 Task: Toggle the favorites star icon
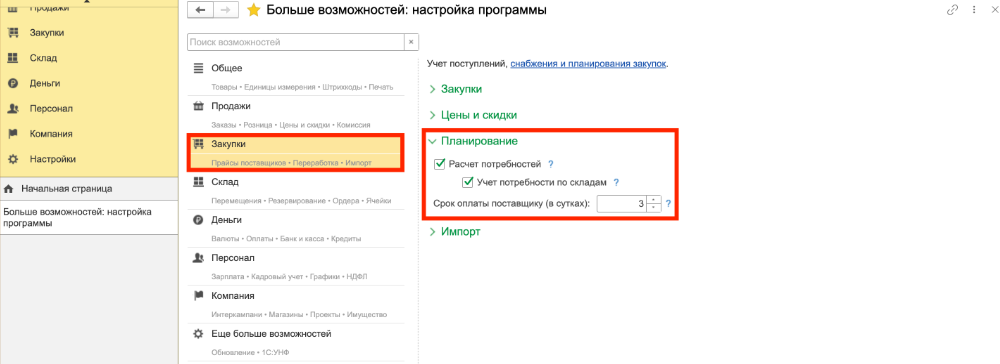253,10
